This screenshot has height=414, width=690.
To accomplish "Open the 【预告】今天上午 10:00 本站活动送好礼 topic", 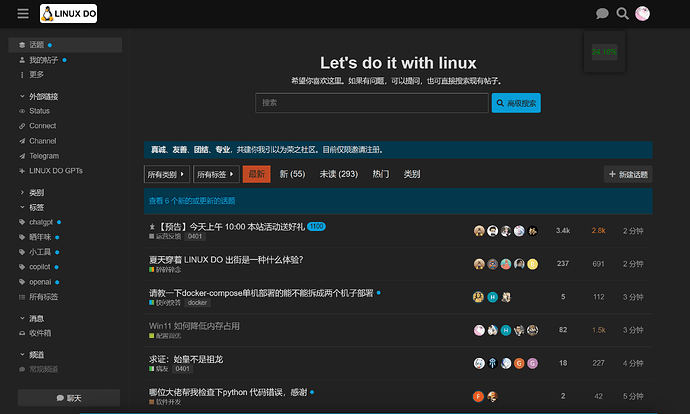I will point(231,227).
